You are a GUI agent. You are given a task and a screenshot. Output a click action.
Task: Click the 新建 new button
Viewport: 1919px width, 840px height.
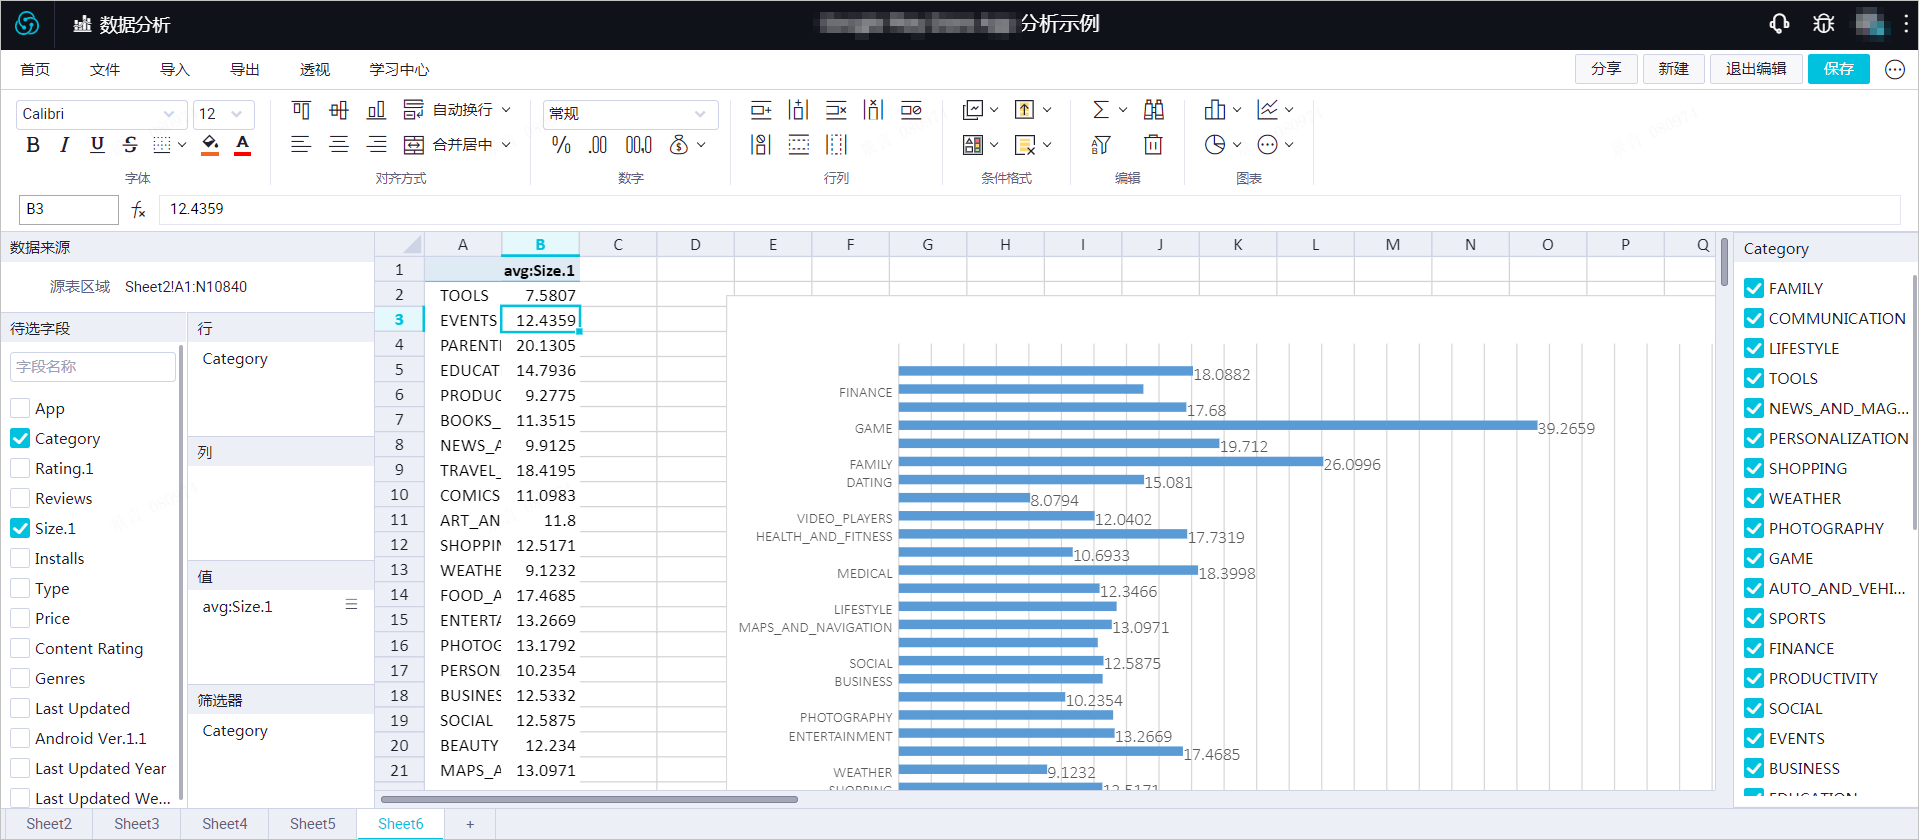click(1673, 69)
